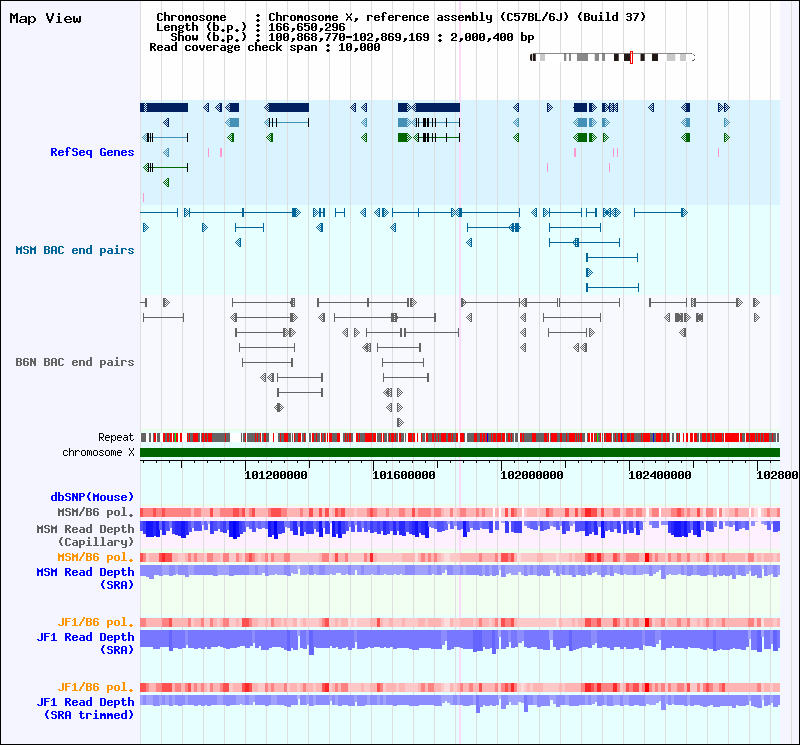
Task: Open MSM Read Depth (Capillary) label
Action: coord(85,535)
